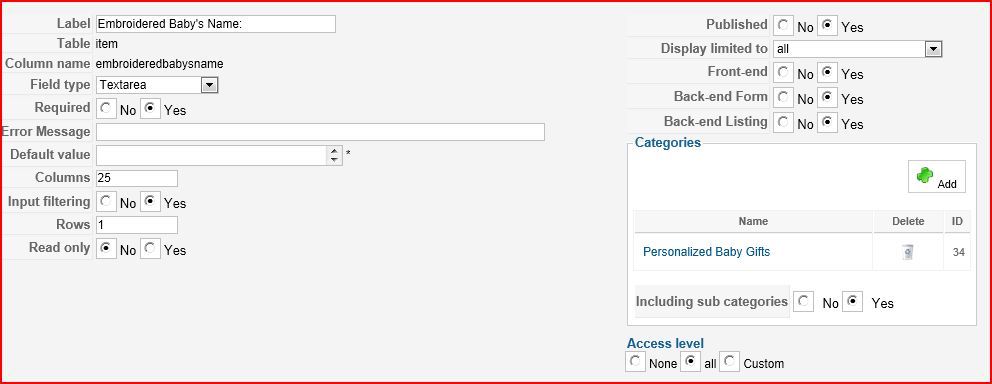Viewport: 992px width, 384px height.
Task: Select Custom access level
Action: click(x=730, y=362)
